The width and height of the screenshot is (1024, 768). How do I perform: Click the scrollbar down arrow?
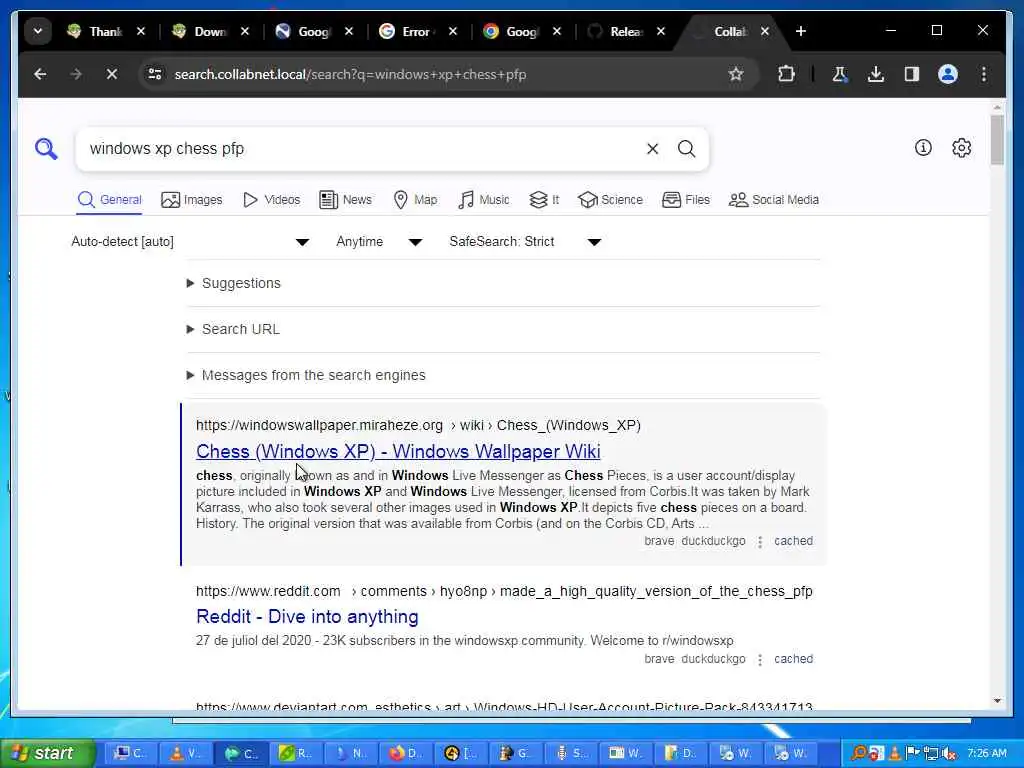[x=997, y=701]
